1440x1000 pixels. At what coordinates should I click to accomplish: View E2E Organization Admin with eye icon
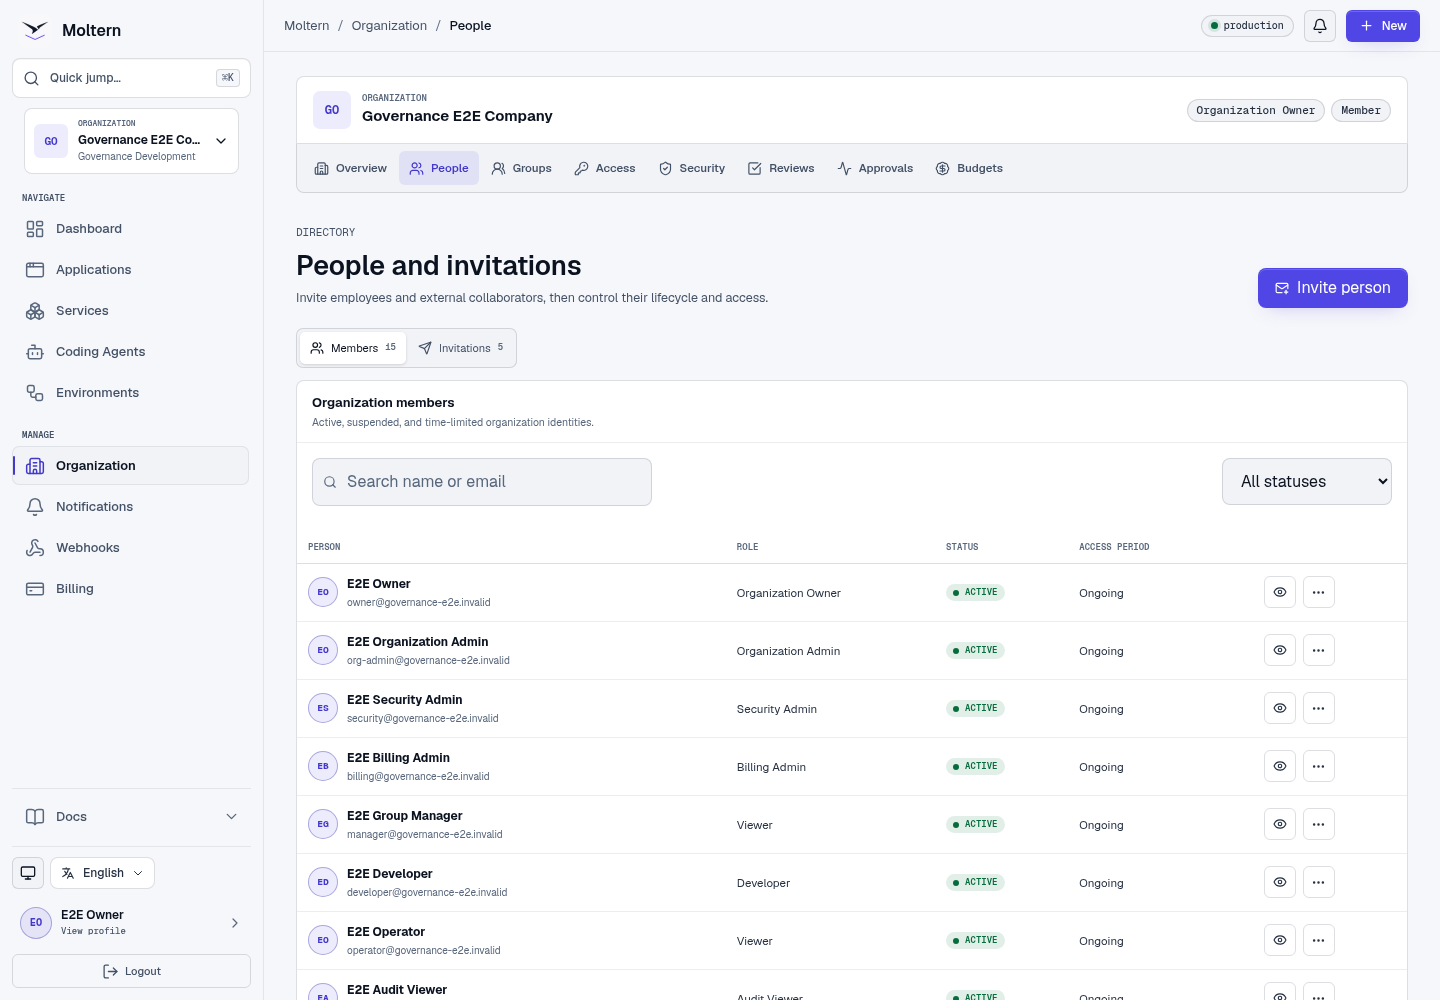pos(1280,650)
